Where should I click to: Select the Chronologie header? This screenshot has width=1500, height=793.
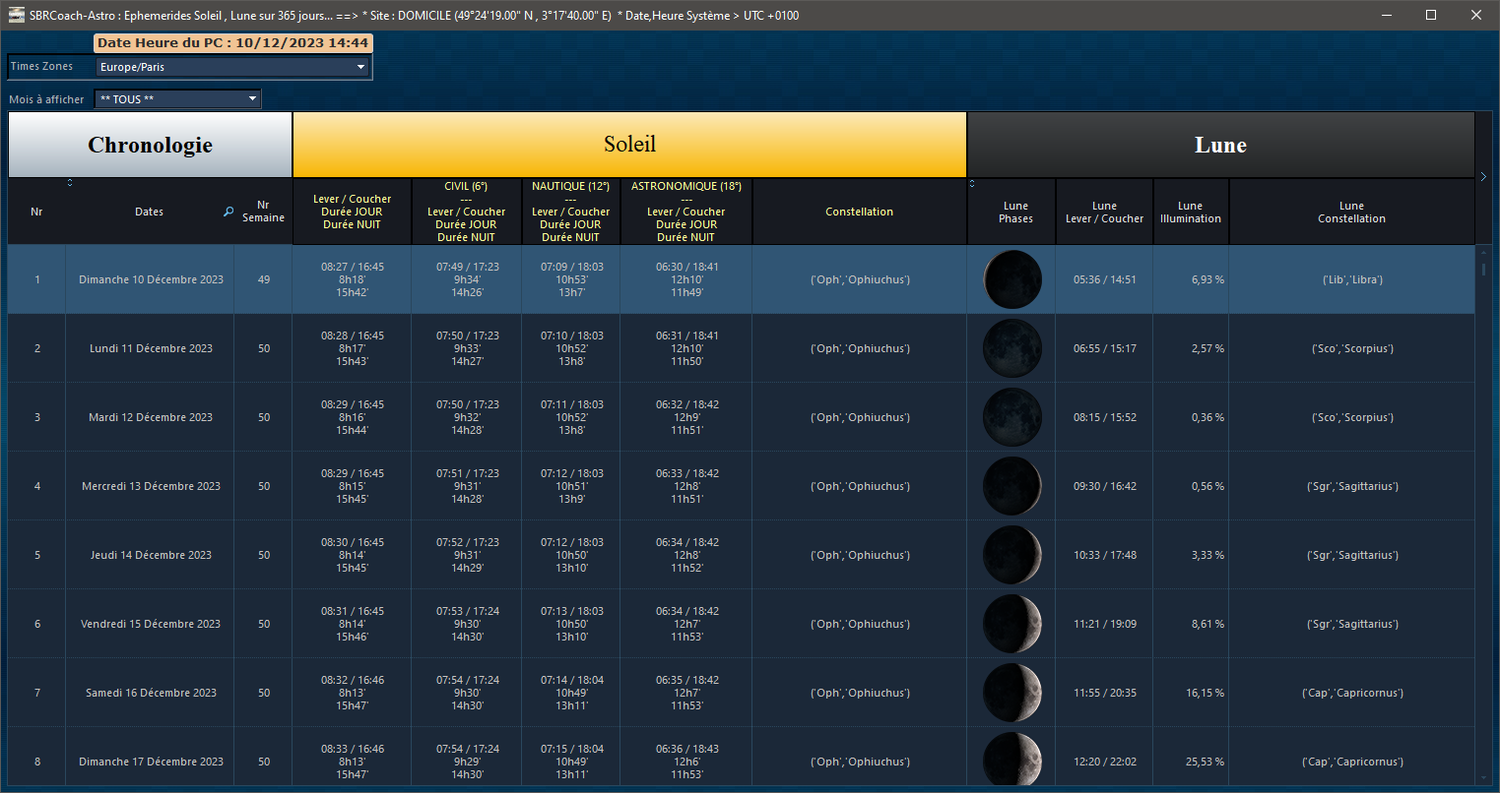tap(150, 145)
